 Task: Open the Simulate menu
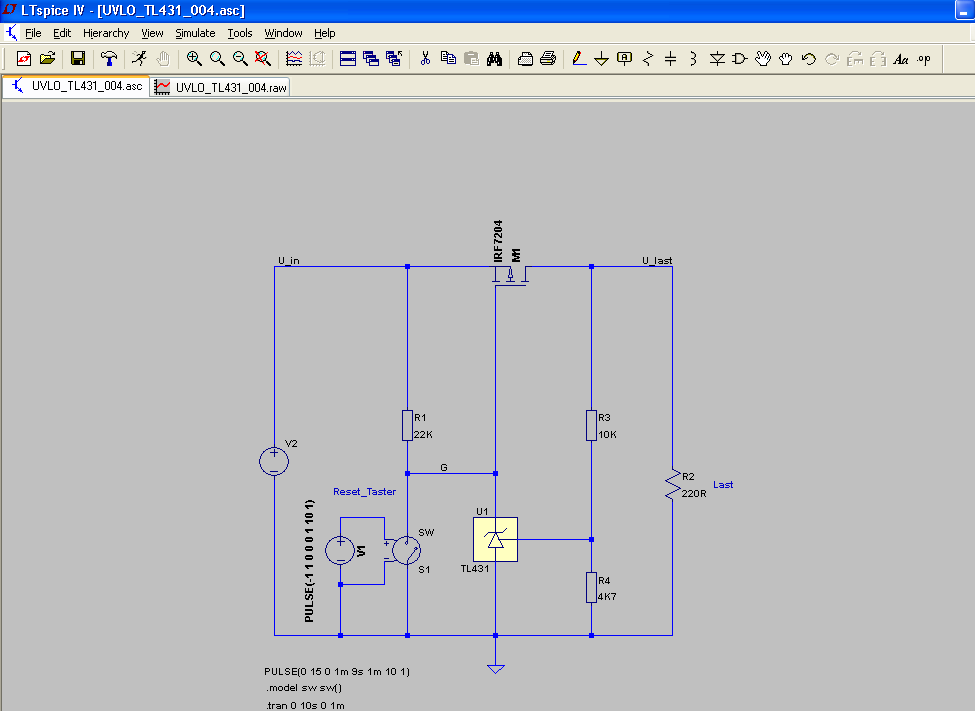pyautogui.click(x=195, y=33)
